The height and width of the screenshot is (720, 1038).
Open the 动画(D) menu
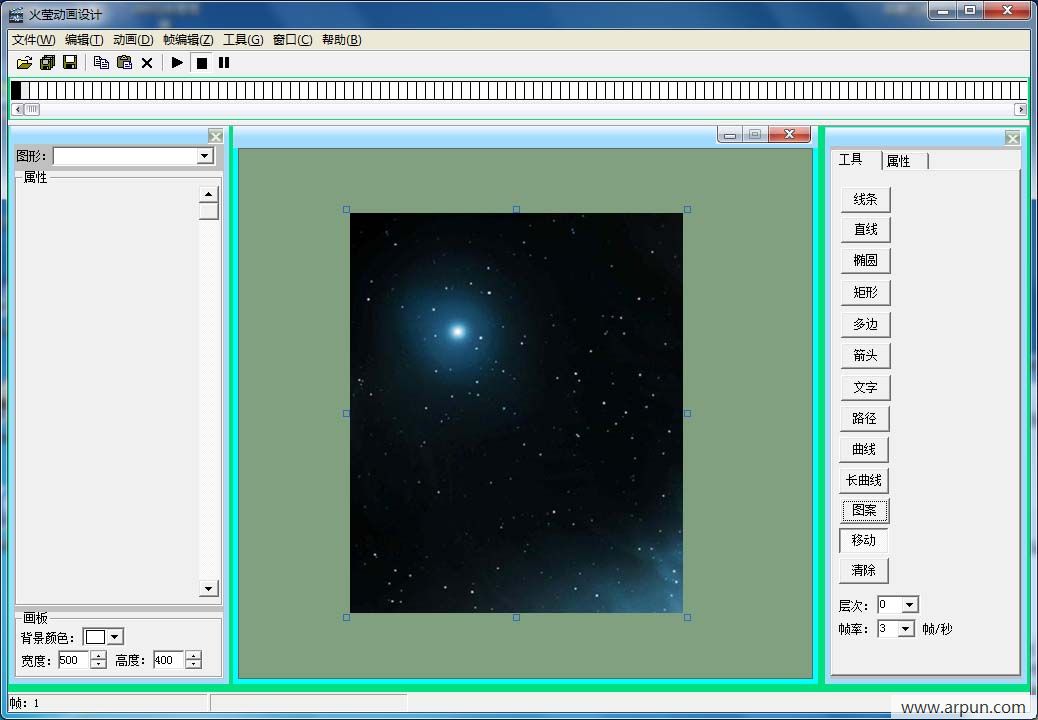tap(133, 40)
